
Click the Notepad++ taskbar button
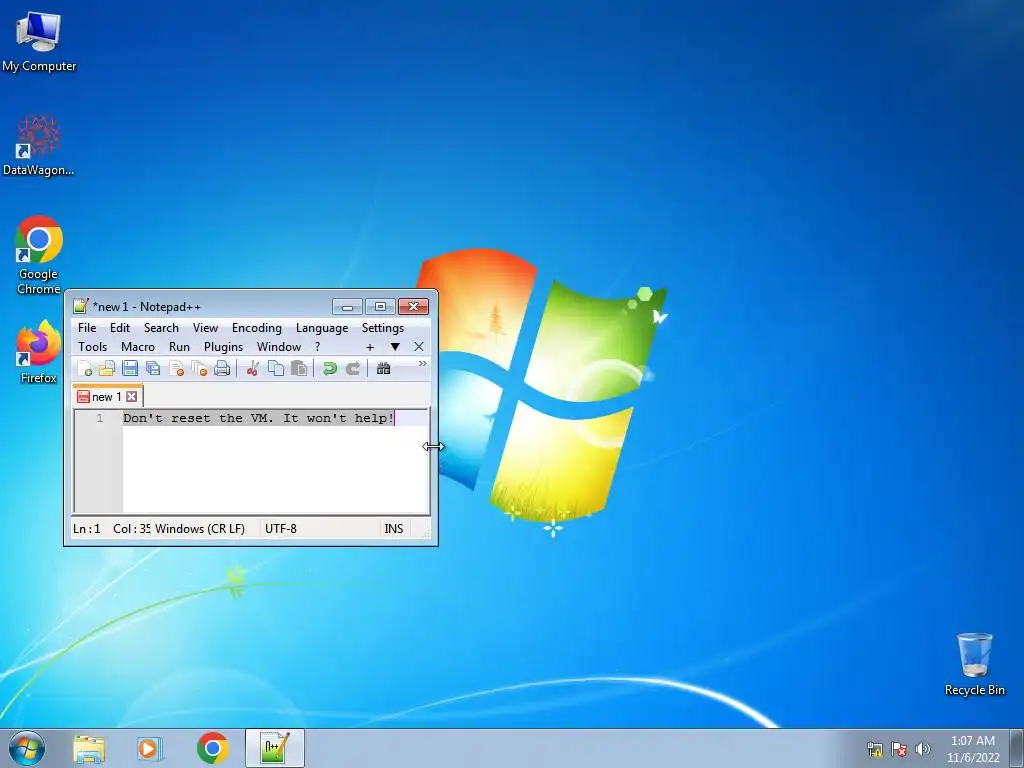[x=275, y=748]
